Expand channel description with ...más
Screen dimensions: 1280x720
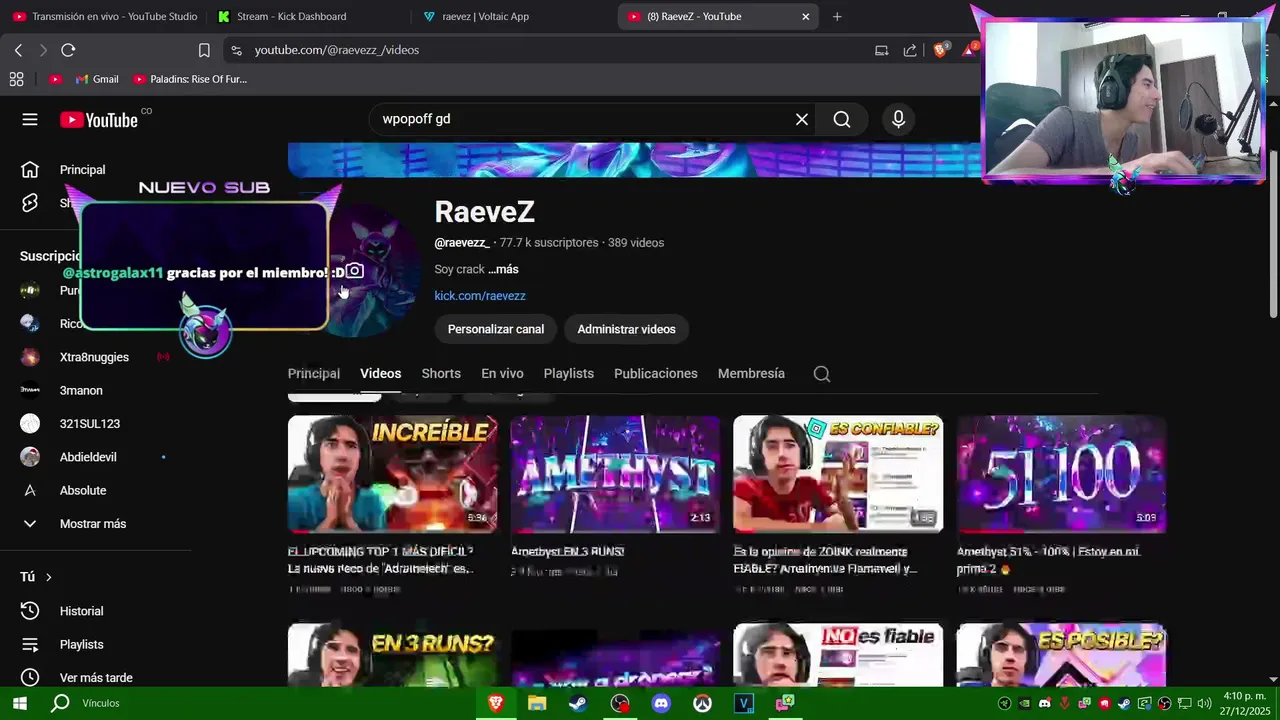tap(503, 269)
